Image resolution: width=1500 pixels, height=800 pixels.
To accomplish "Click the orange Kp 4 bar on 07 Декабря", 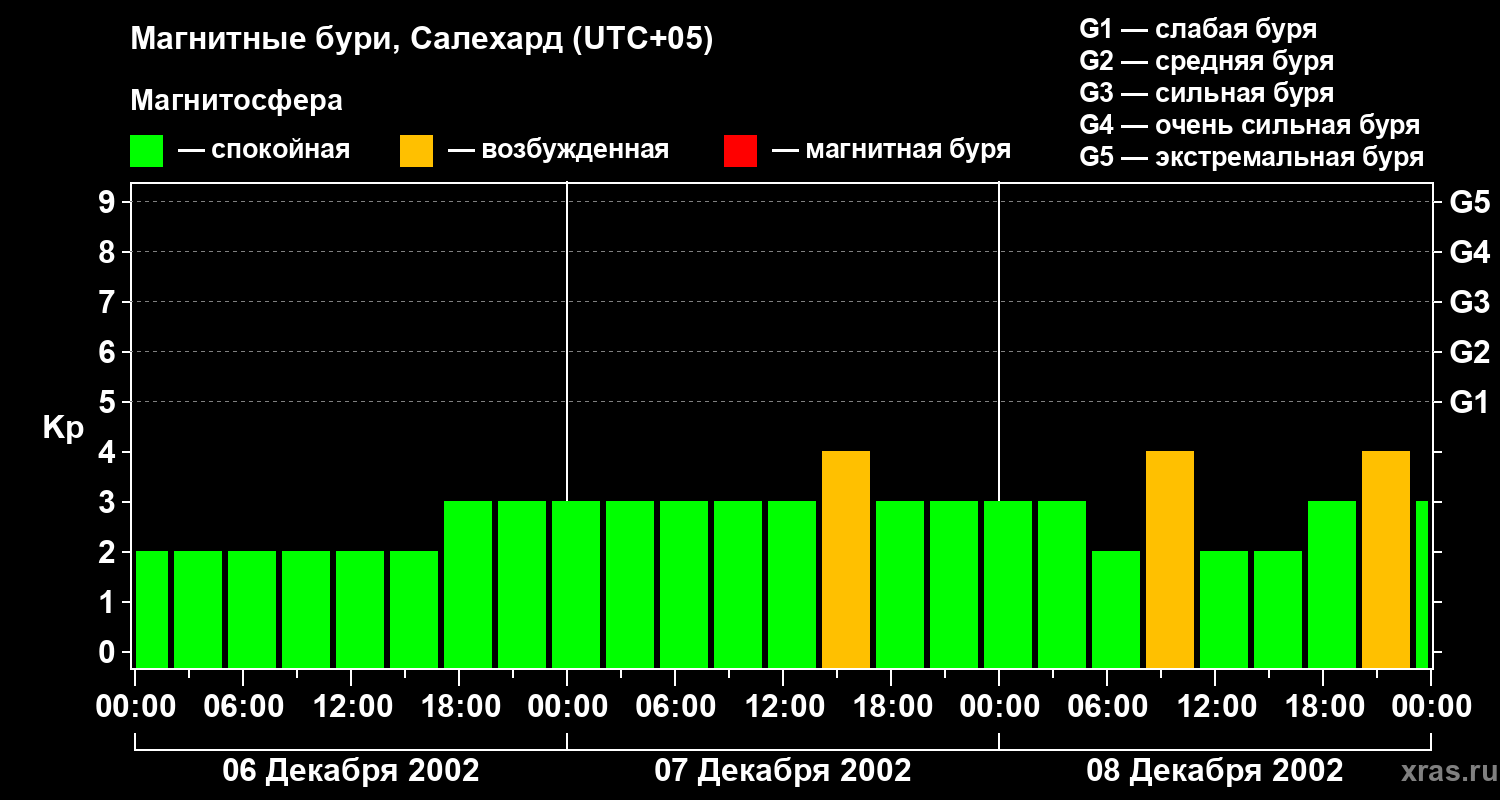I will 846,560.
